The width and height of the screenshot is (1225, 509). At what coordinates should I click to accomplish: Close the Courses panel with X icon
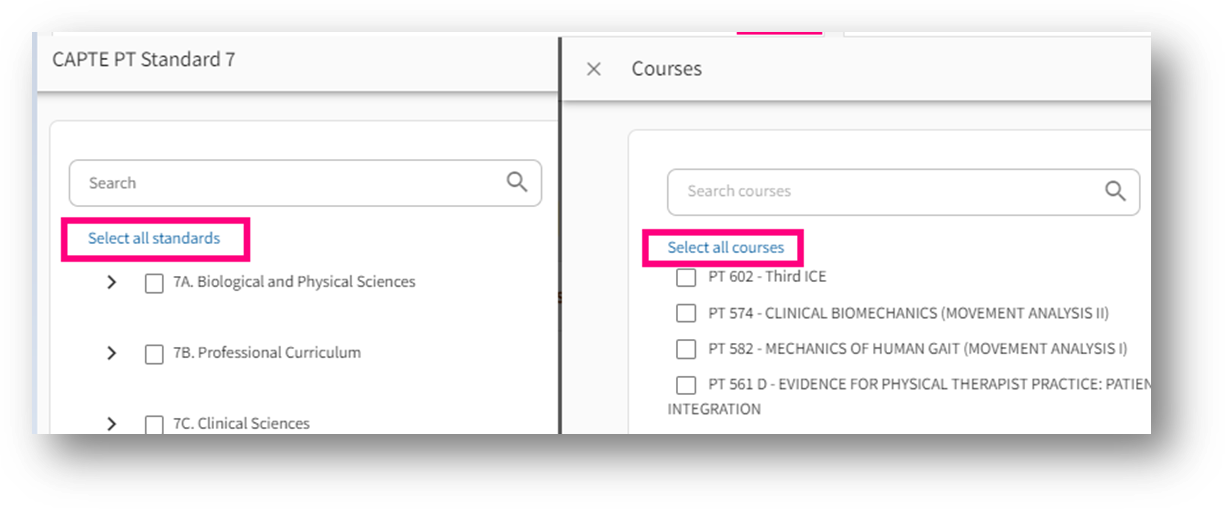(x=594, y=69)
